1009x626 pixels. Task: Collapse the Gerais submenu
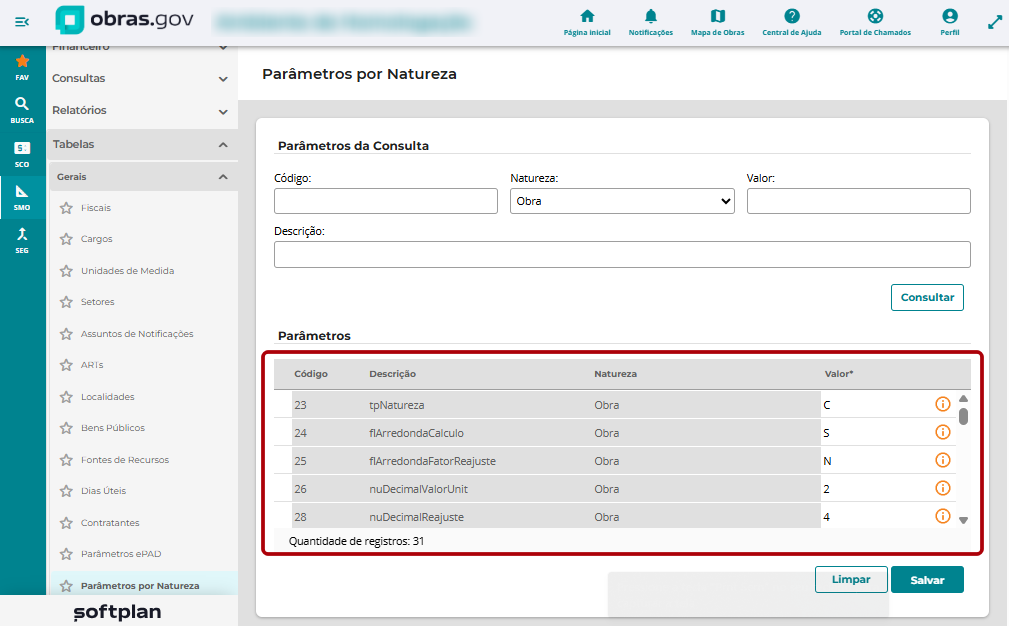pyautogui.click(x=143, y=177)
